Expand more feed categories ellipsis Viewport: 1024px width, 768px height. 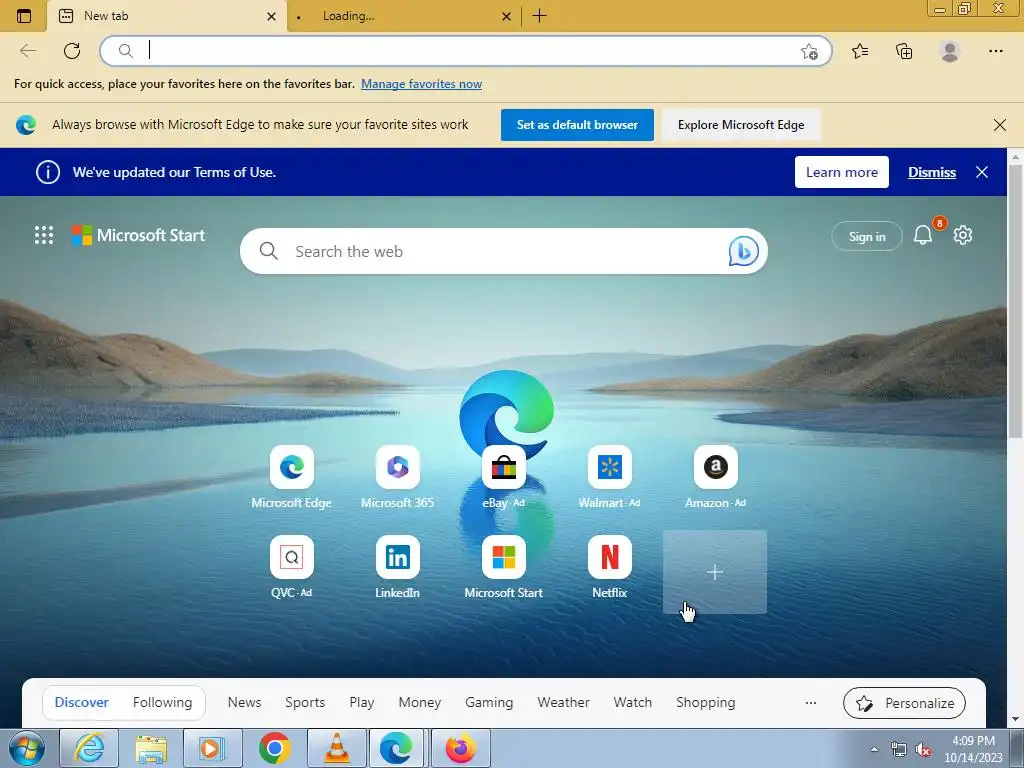coord(810,703)
